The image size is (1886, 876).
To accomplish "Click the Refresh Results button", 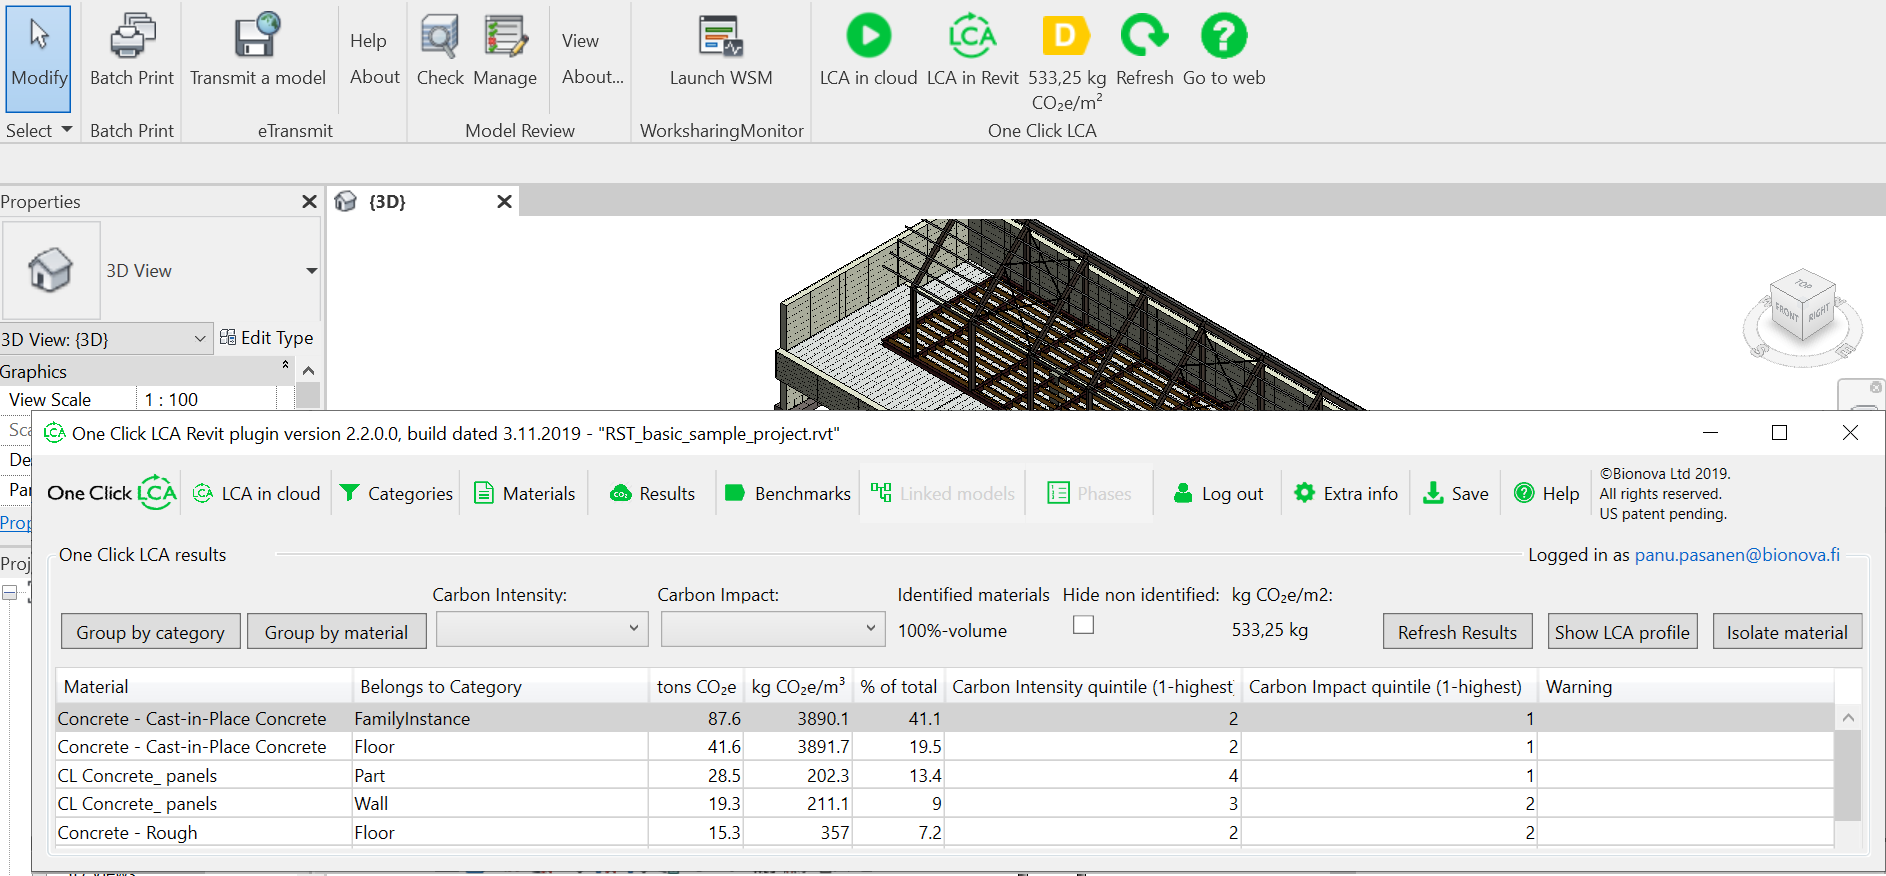I will (x=1457, y=632).
